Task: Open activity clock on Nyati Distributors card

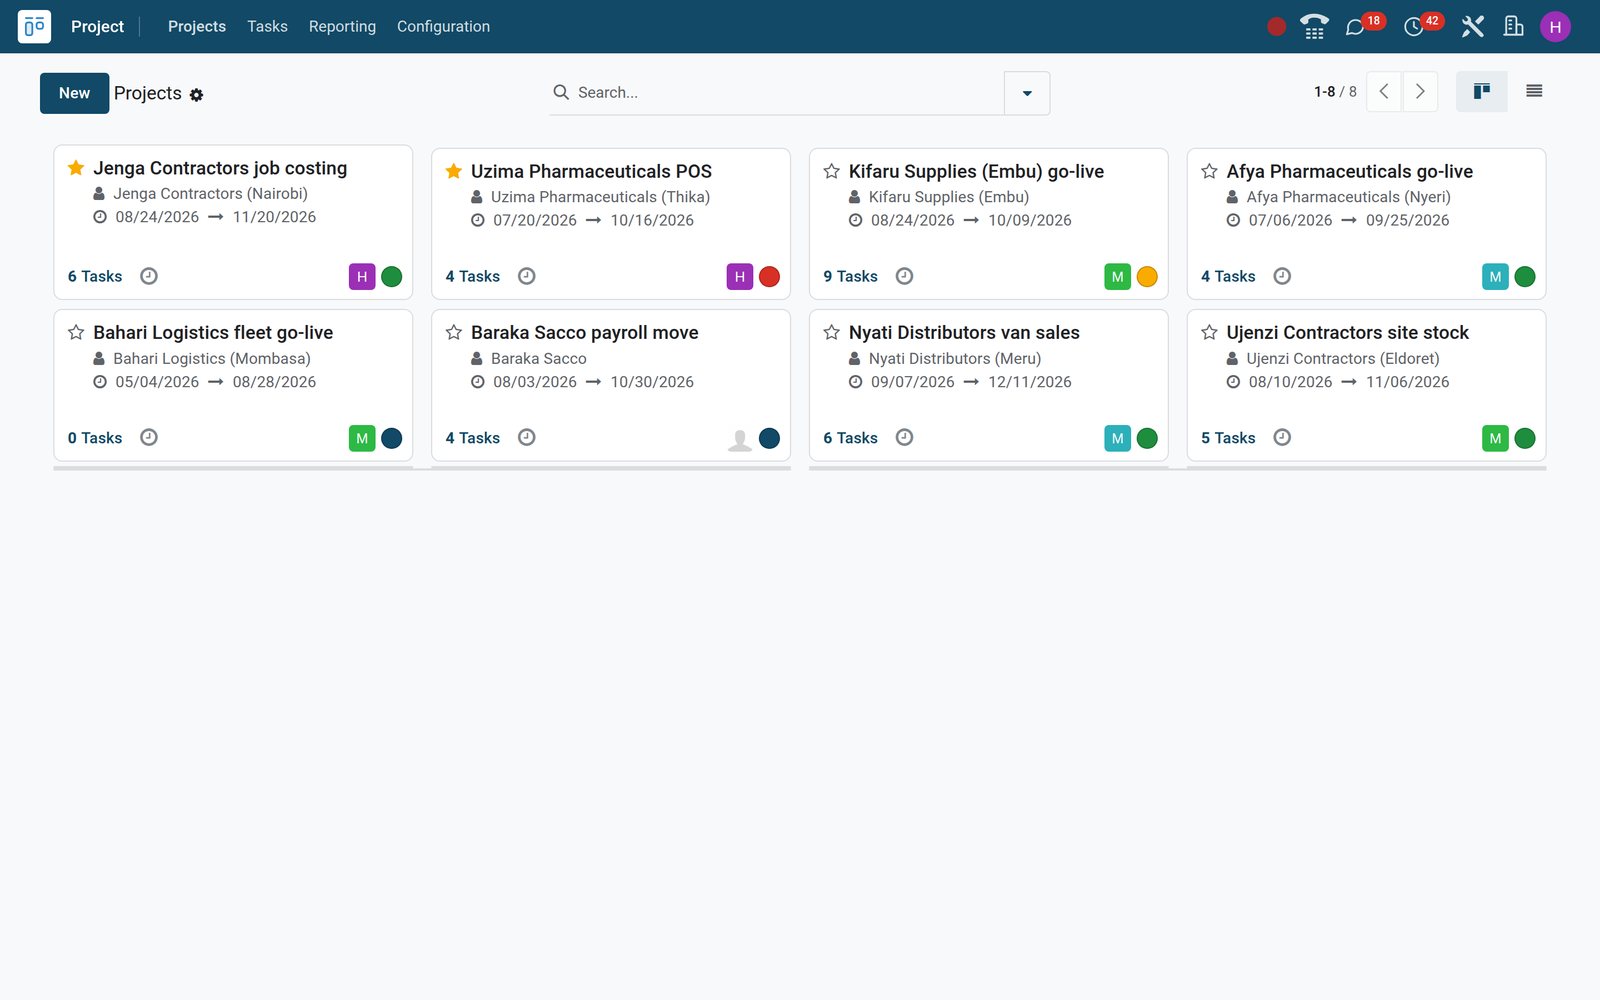Action: click(x=904, y=437)
